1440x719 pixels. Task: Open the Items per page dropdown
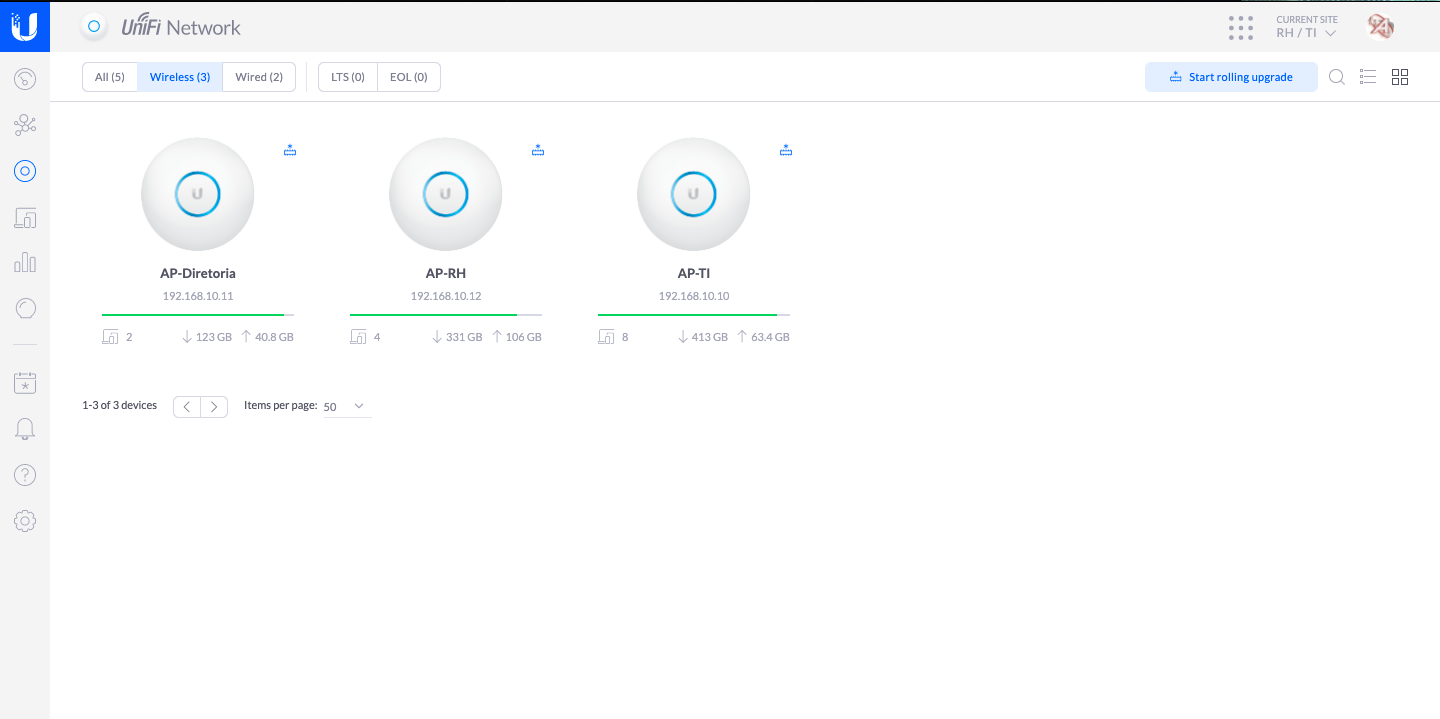pos(346,407)
